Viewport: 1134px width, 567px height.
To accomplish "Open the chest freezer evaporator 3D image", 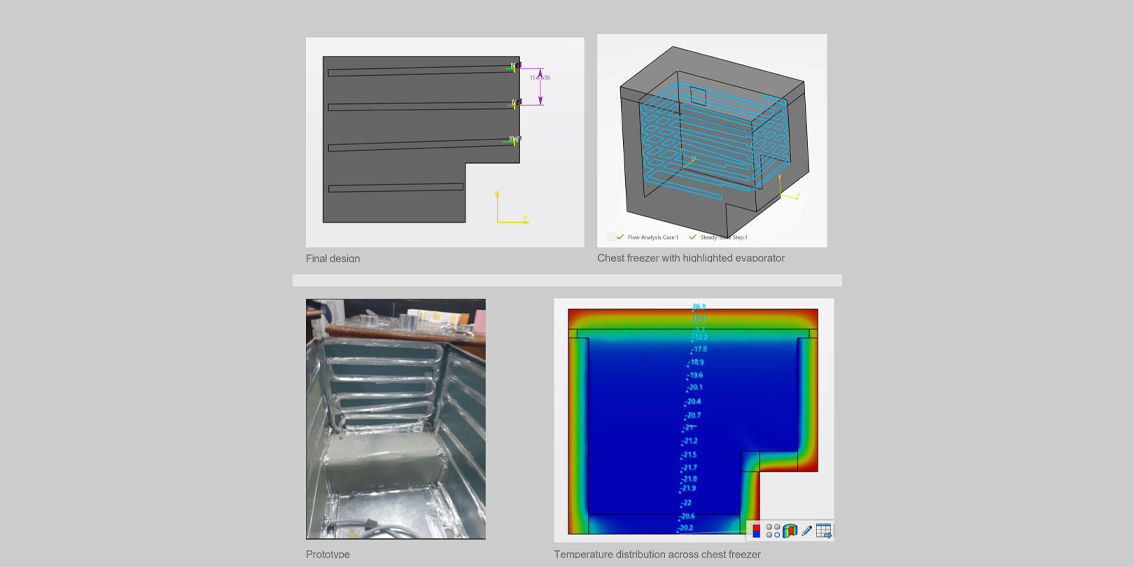I will pos(712,140).
